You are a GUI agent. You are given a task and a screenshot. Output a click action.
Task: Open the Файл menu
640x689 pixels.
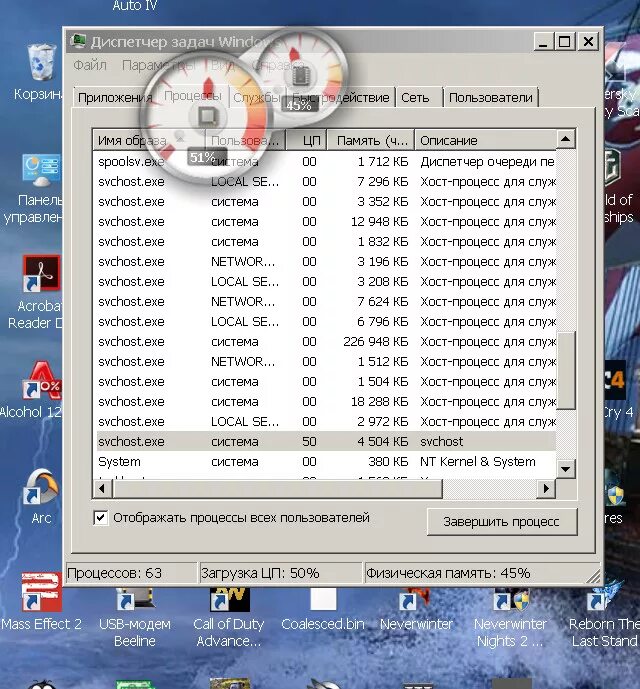[90, 65]
